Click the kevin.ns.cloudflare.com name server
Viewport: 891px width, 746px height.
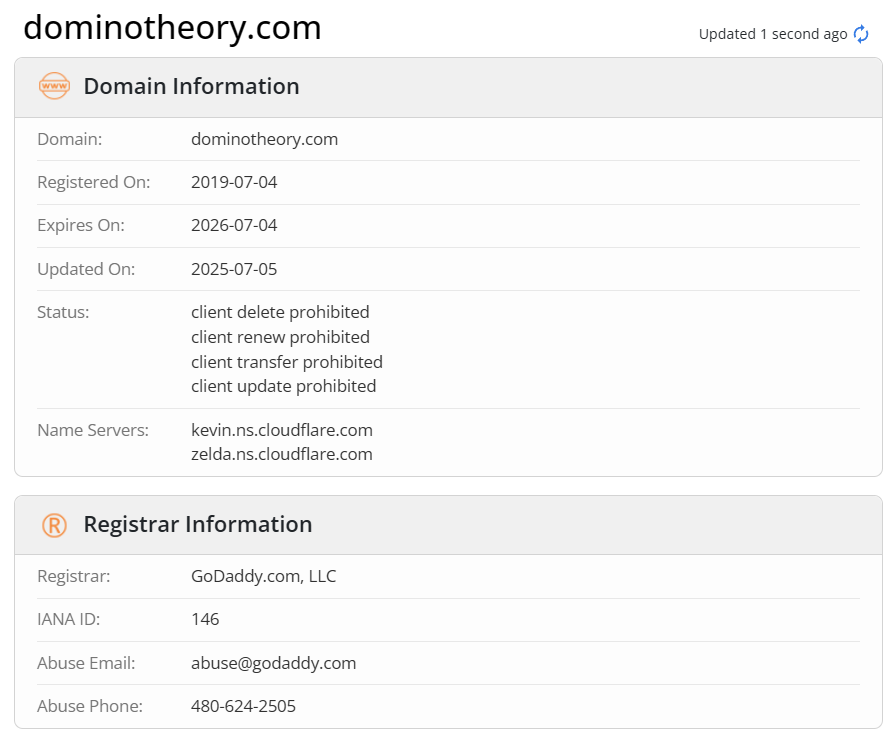[282, 430]
